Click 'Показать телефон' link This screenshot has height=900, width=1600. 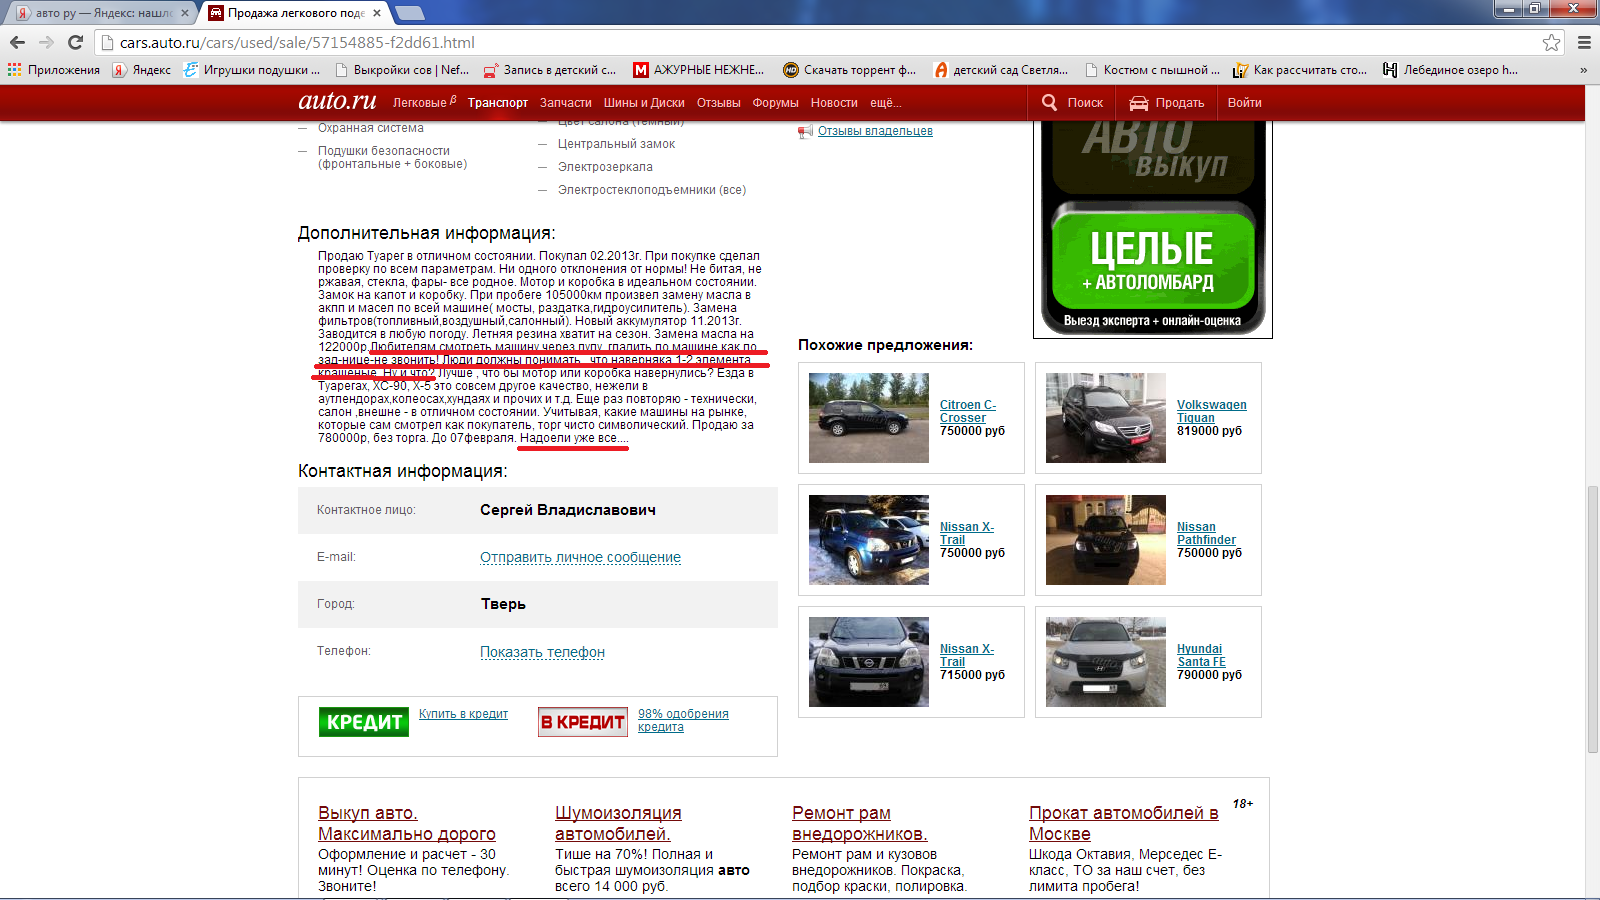pyautogui.click(x=542, y=652)
